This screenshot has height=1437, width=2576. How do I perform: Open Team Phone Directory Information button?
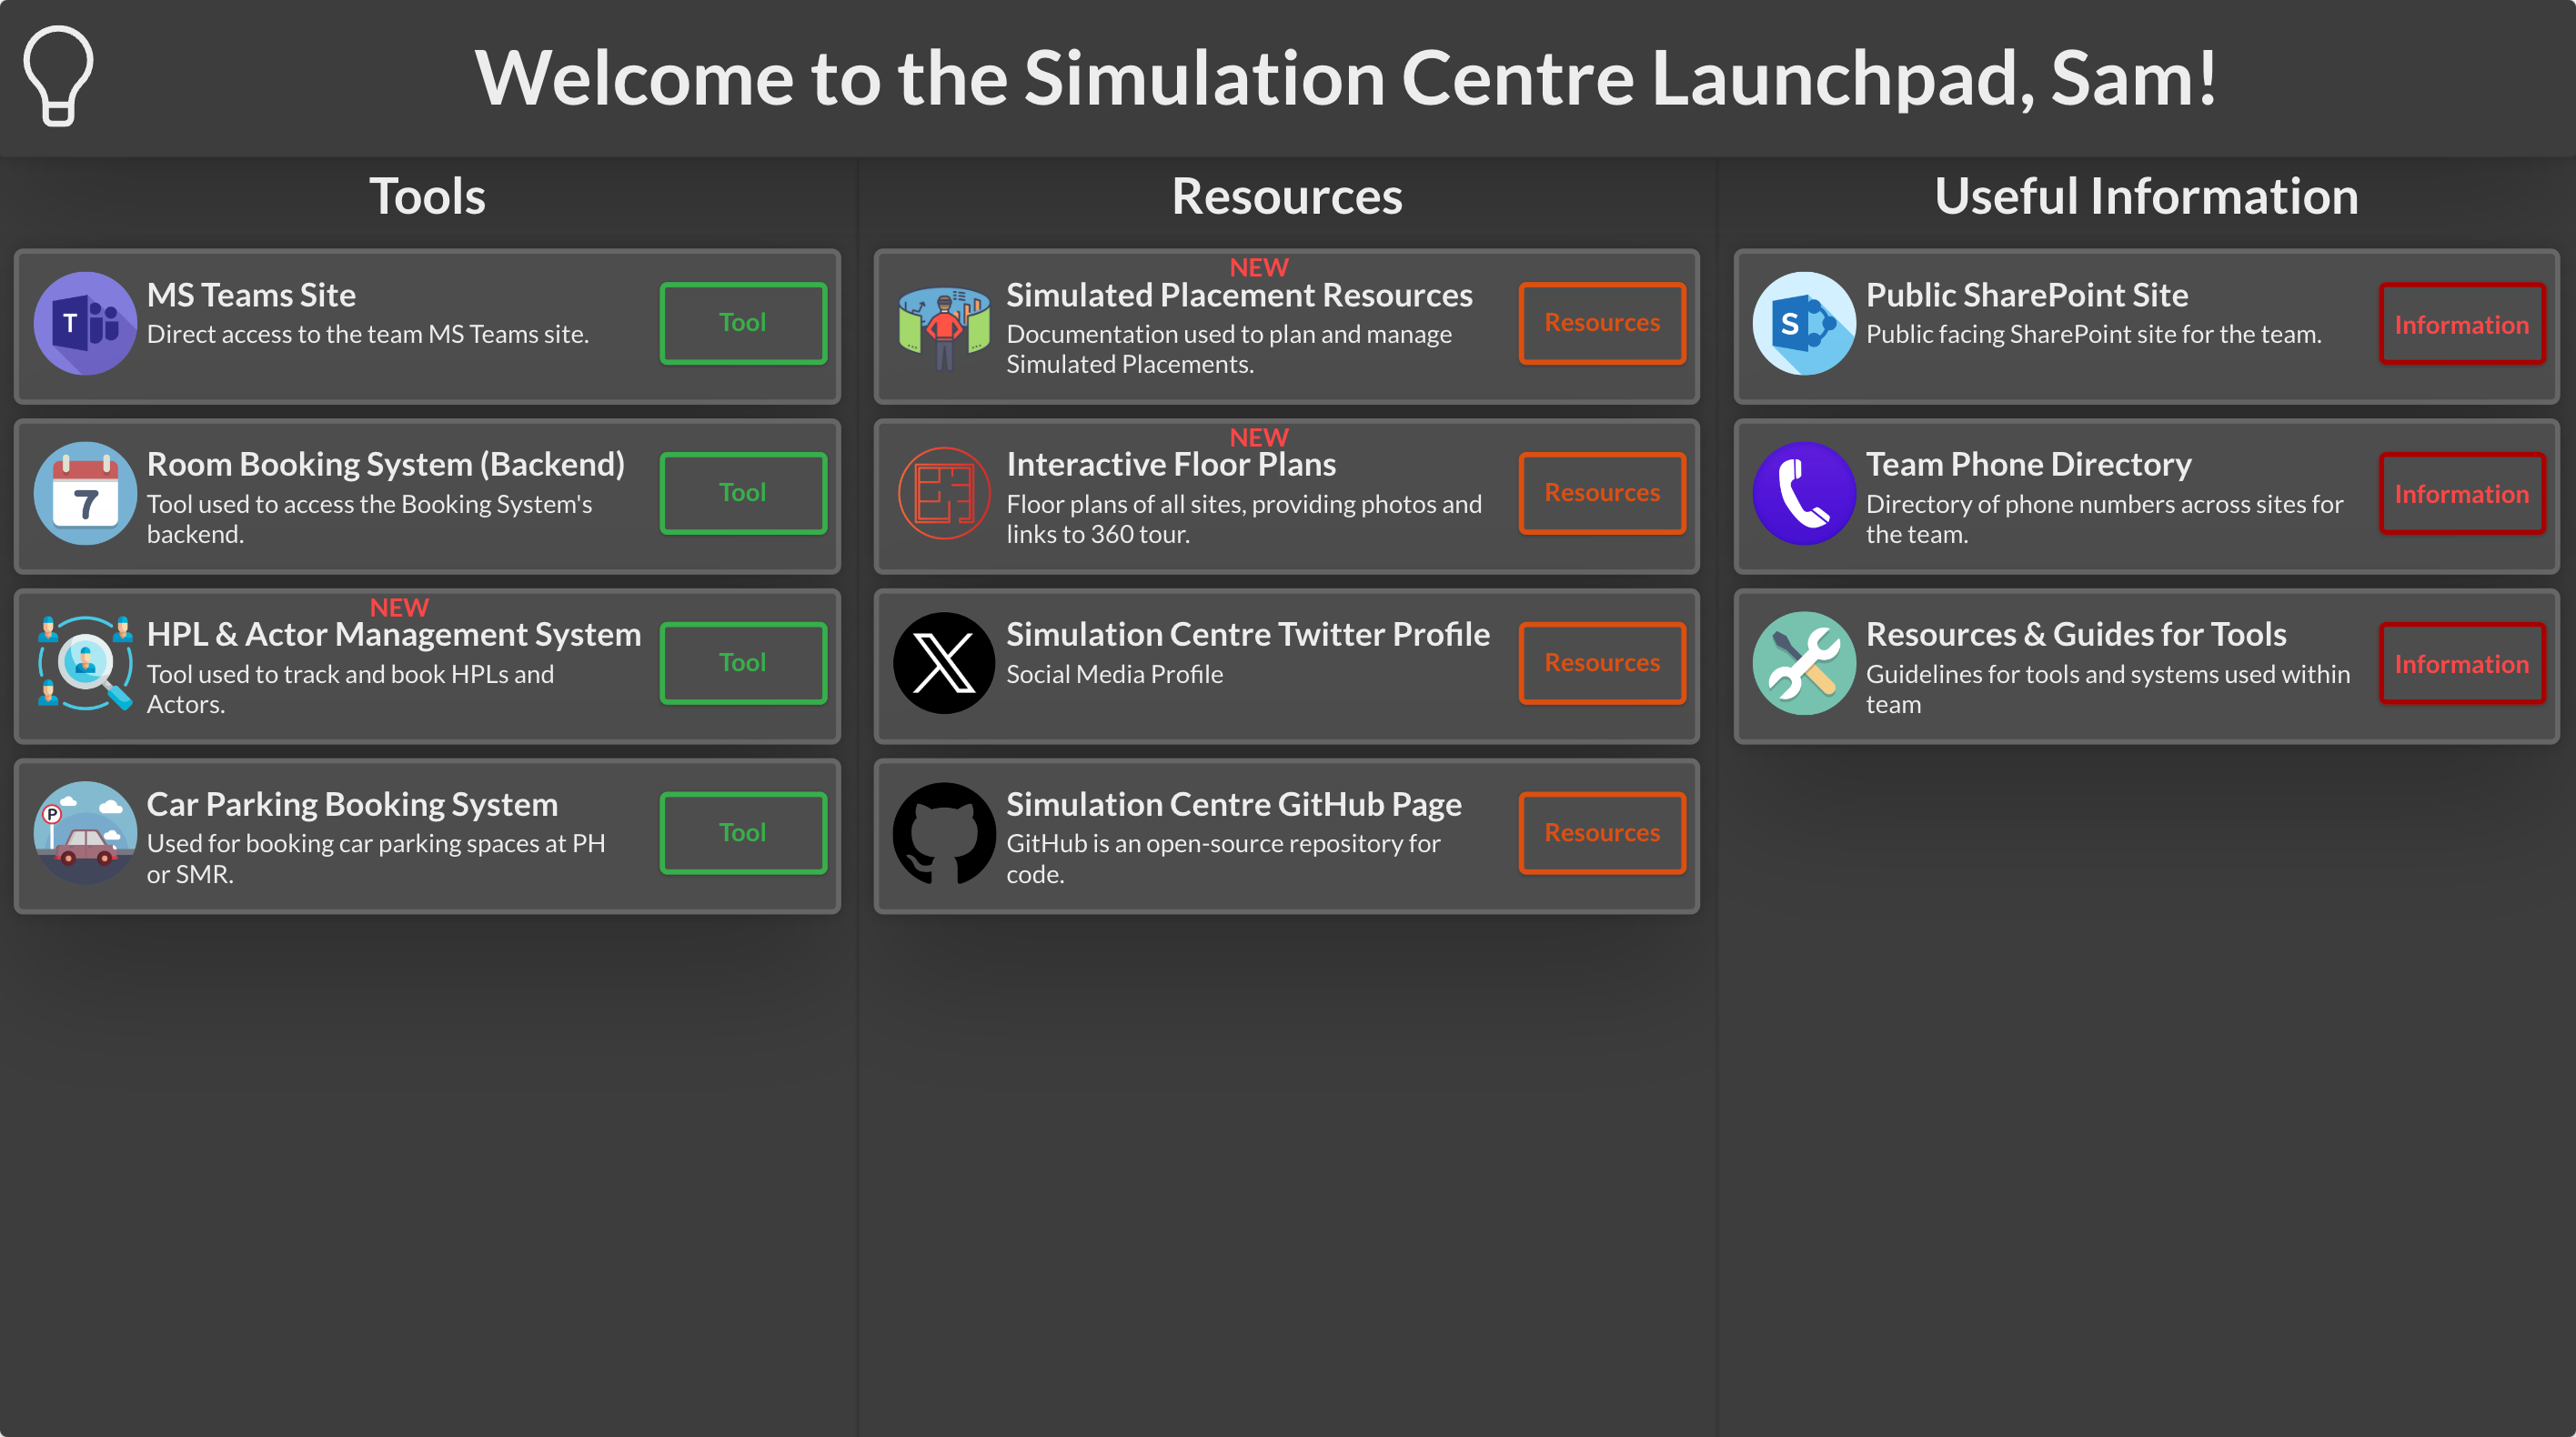[2461, 494]
